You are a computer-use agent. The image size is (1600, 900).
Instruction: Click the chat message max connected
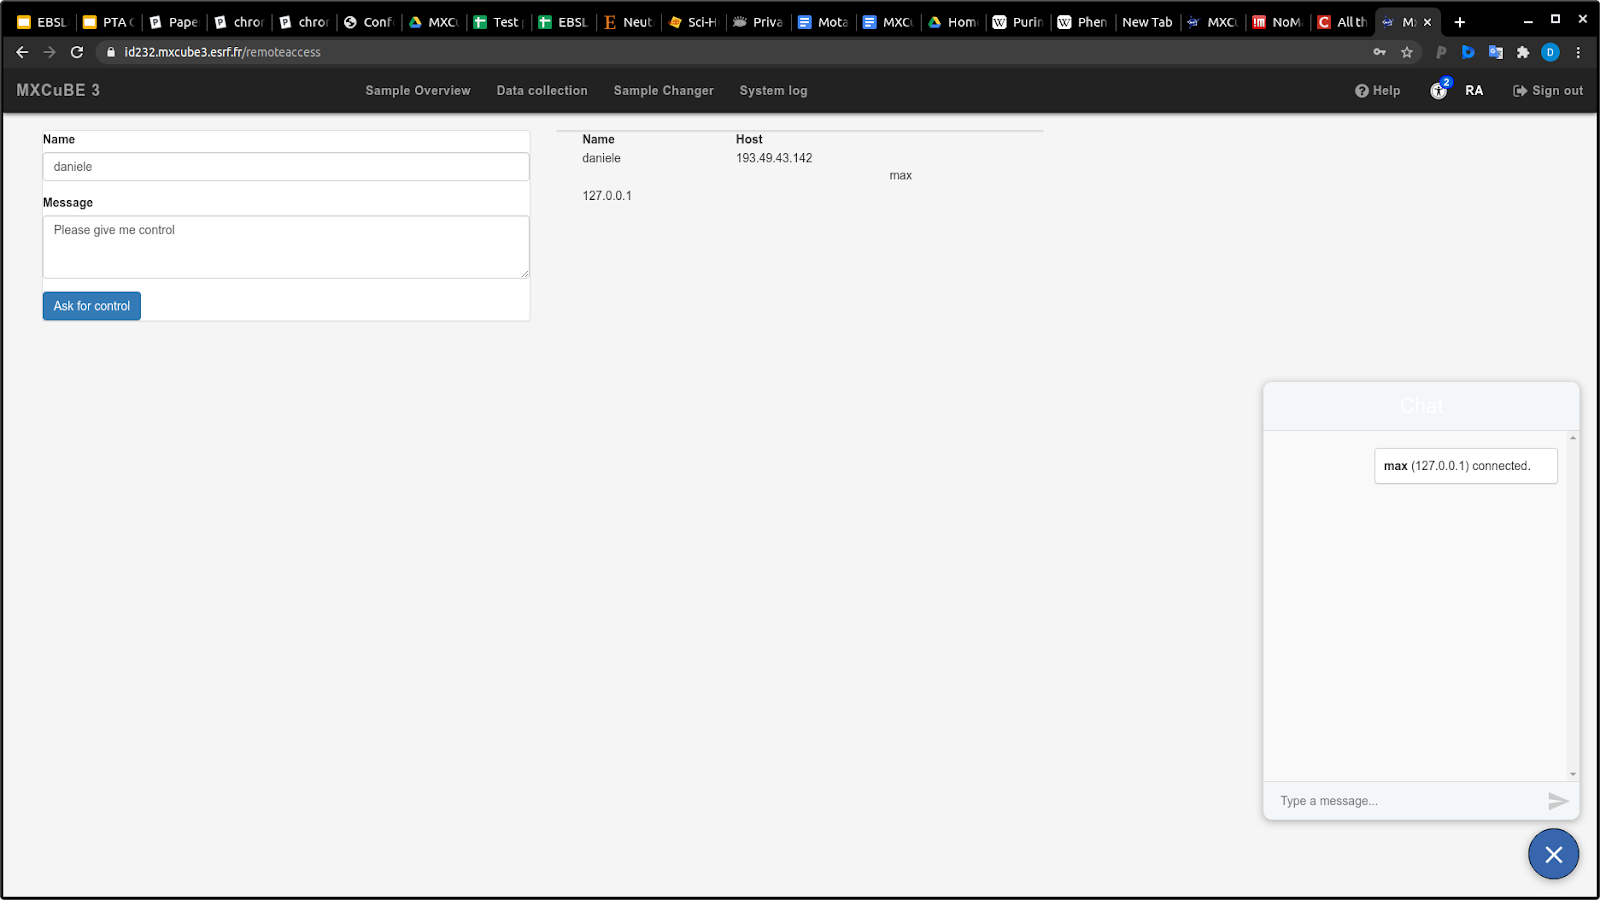point(1466,466)
